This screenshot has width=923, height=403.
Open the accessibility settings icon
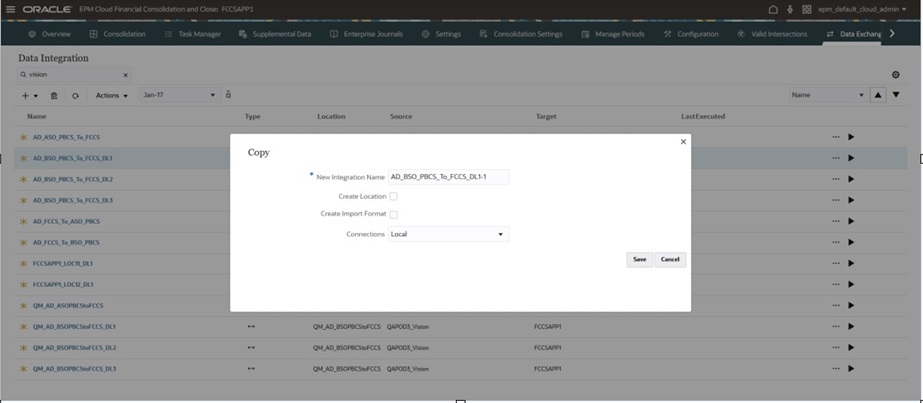790,9
